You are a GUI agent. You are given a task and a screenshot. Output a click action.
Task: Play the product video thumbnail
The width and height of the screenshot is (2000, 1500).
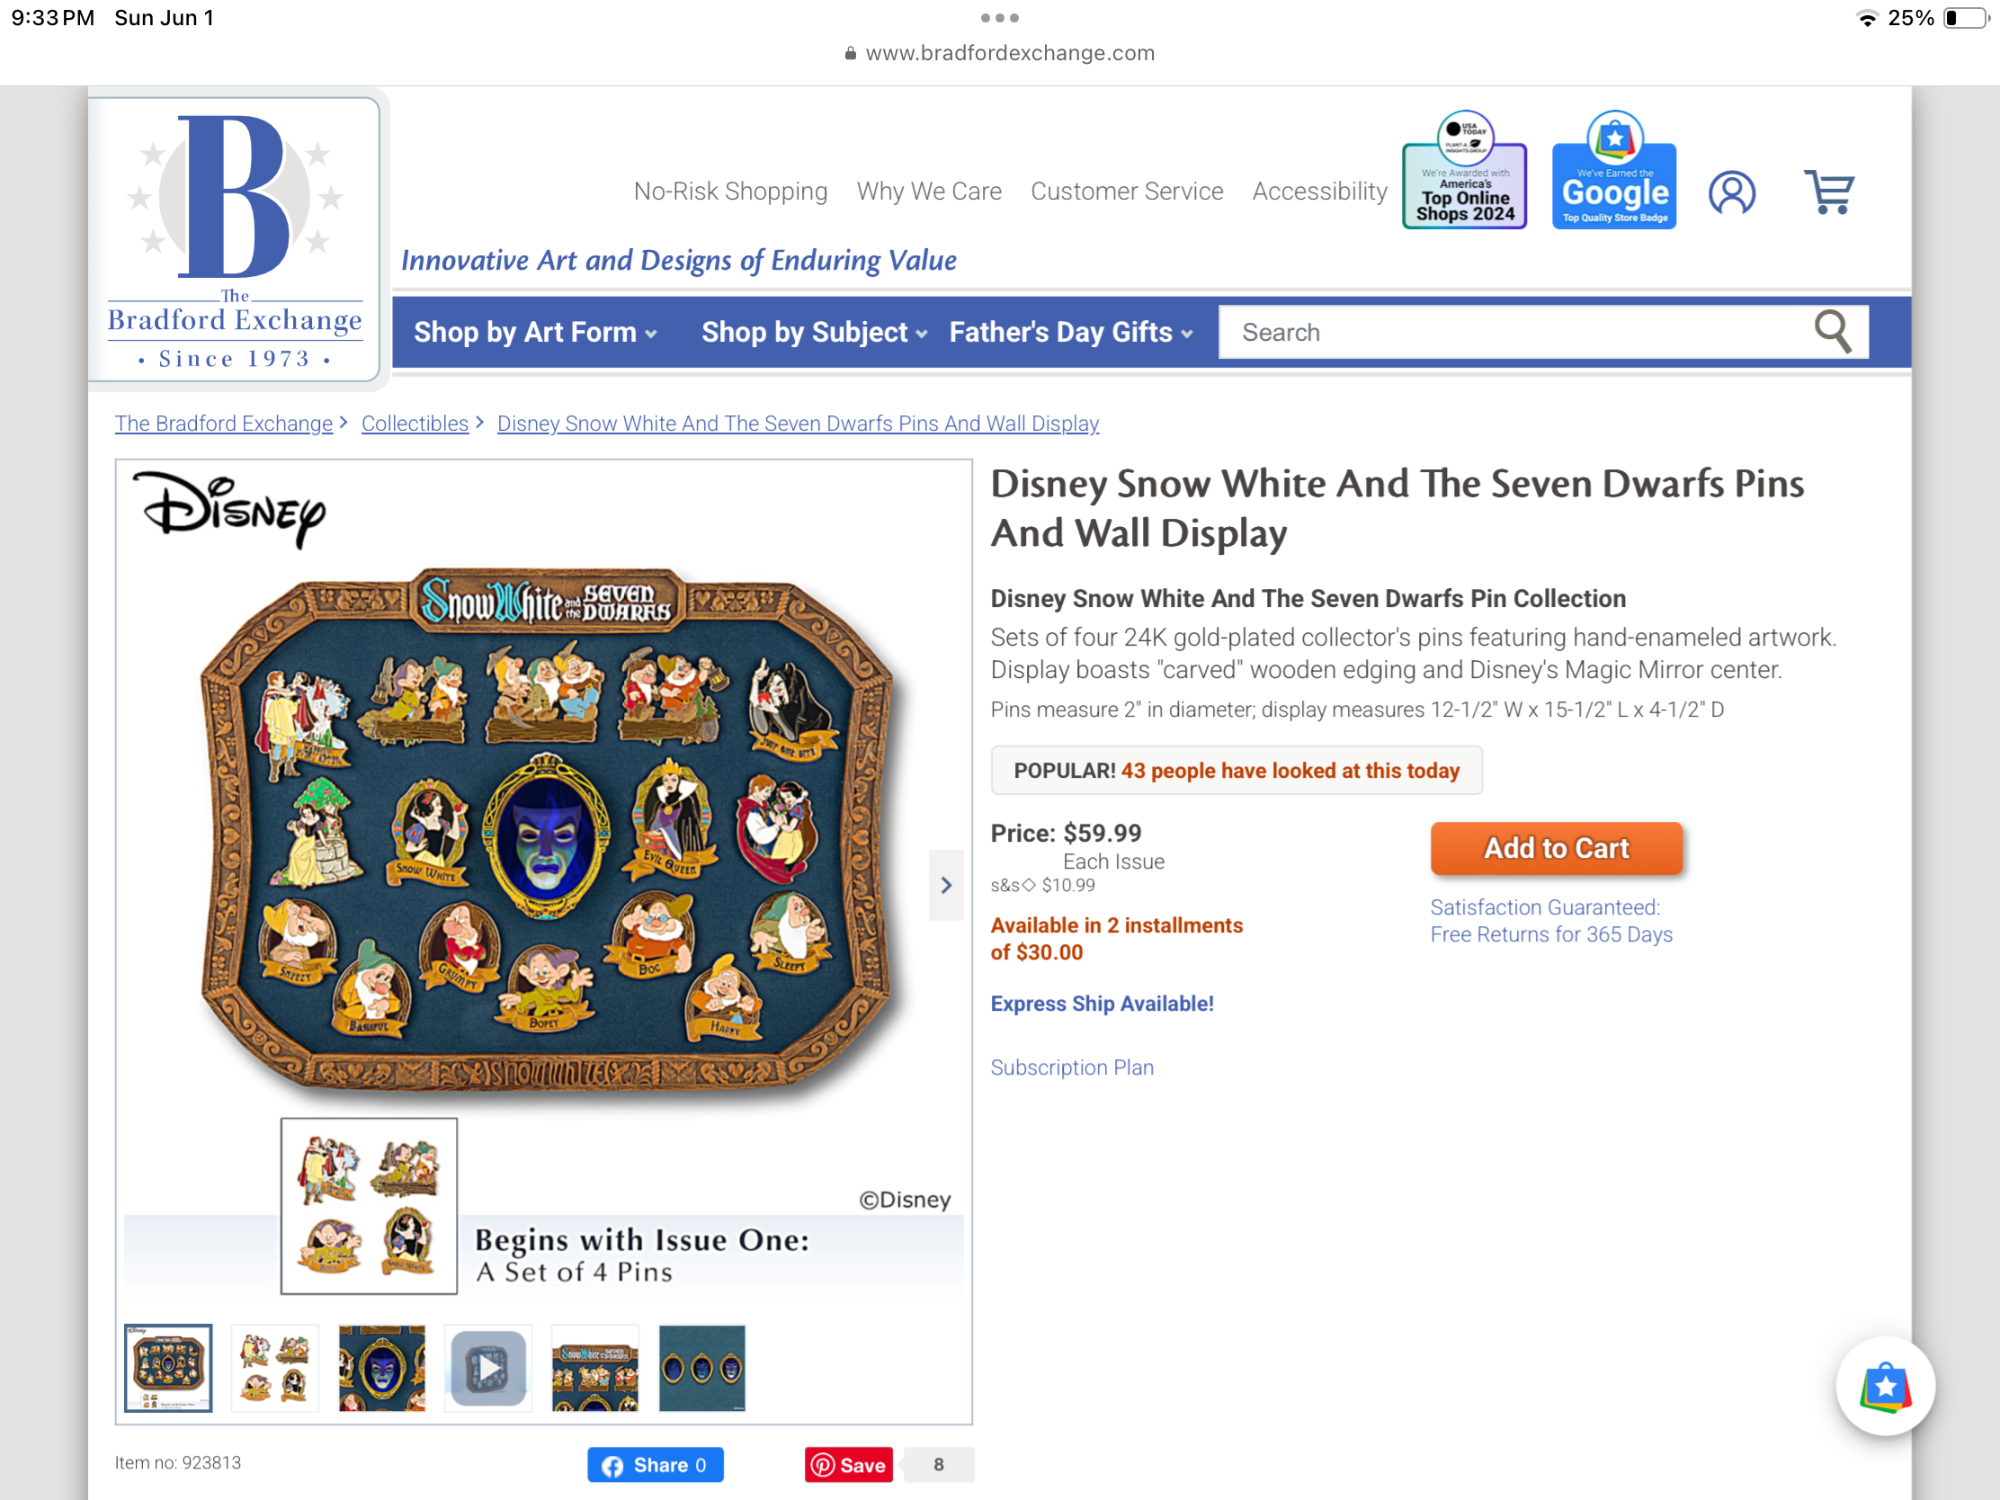pos(488,1367)
